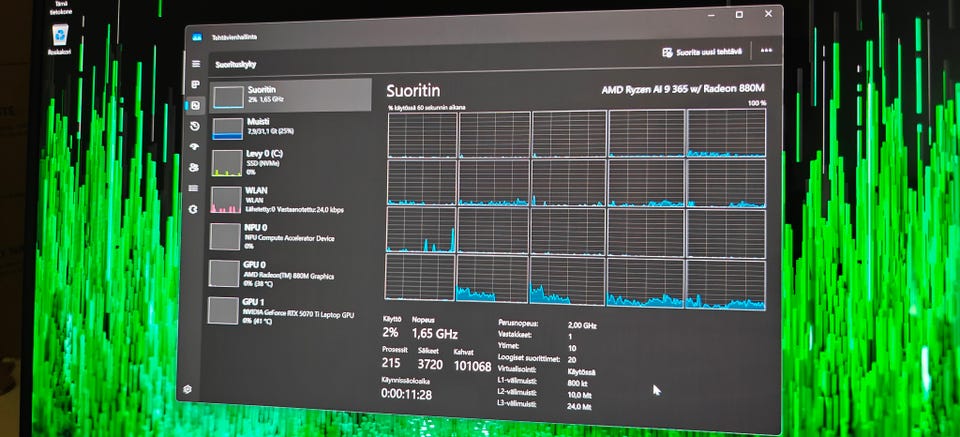Click the '1,65 GHz' speed value under Nopeus
This screenshot has height=437, width=960.
click(x=435, y=334)
